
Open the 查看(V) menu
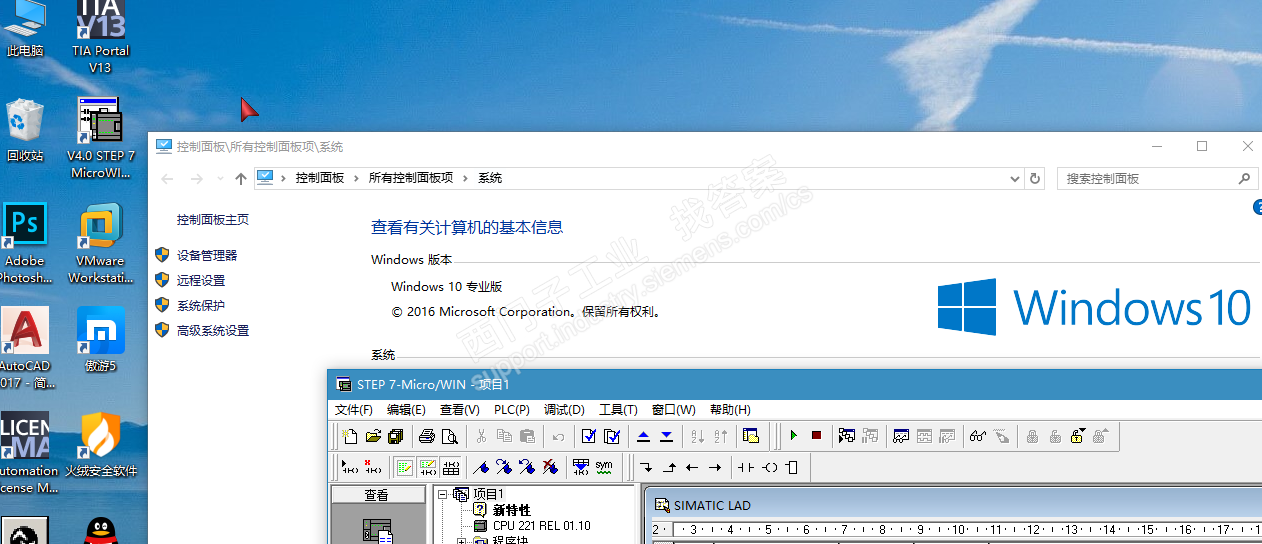[459, 410]
